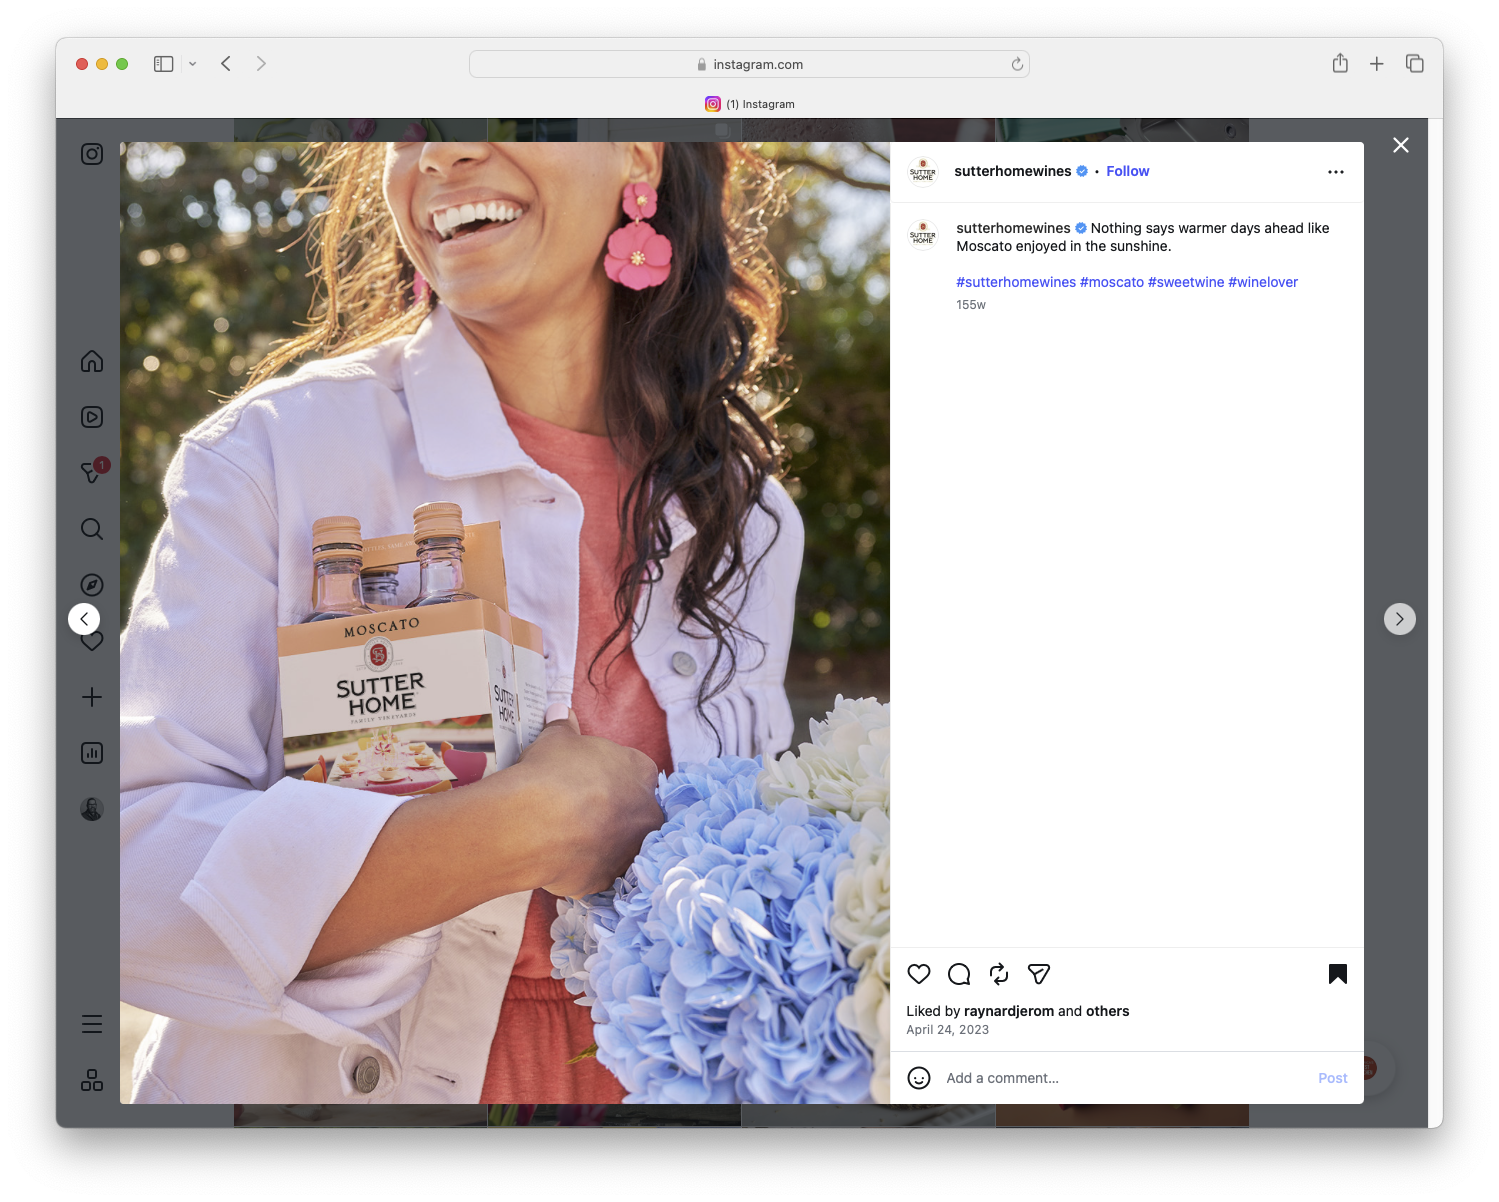Repost using the repost arrows icon
The width and height of the screenshot is (1499, 1202).
click(x=999, y=974)
